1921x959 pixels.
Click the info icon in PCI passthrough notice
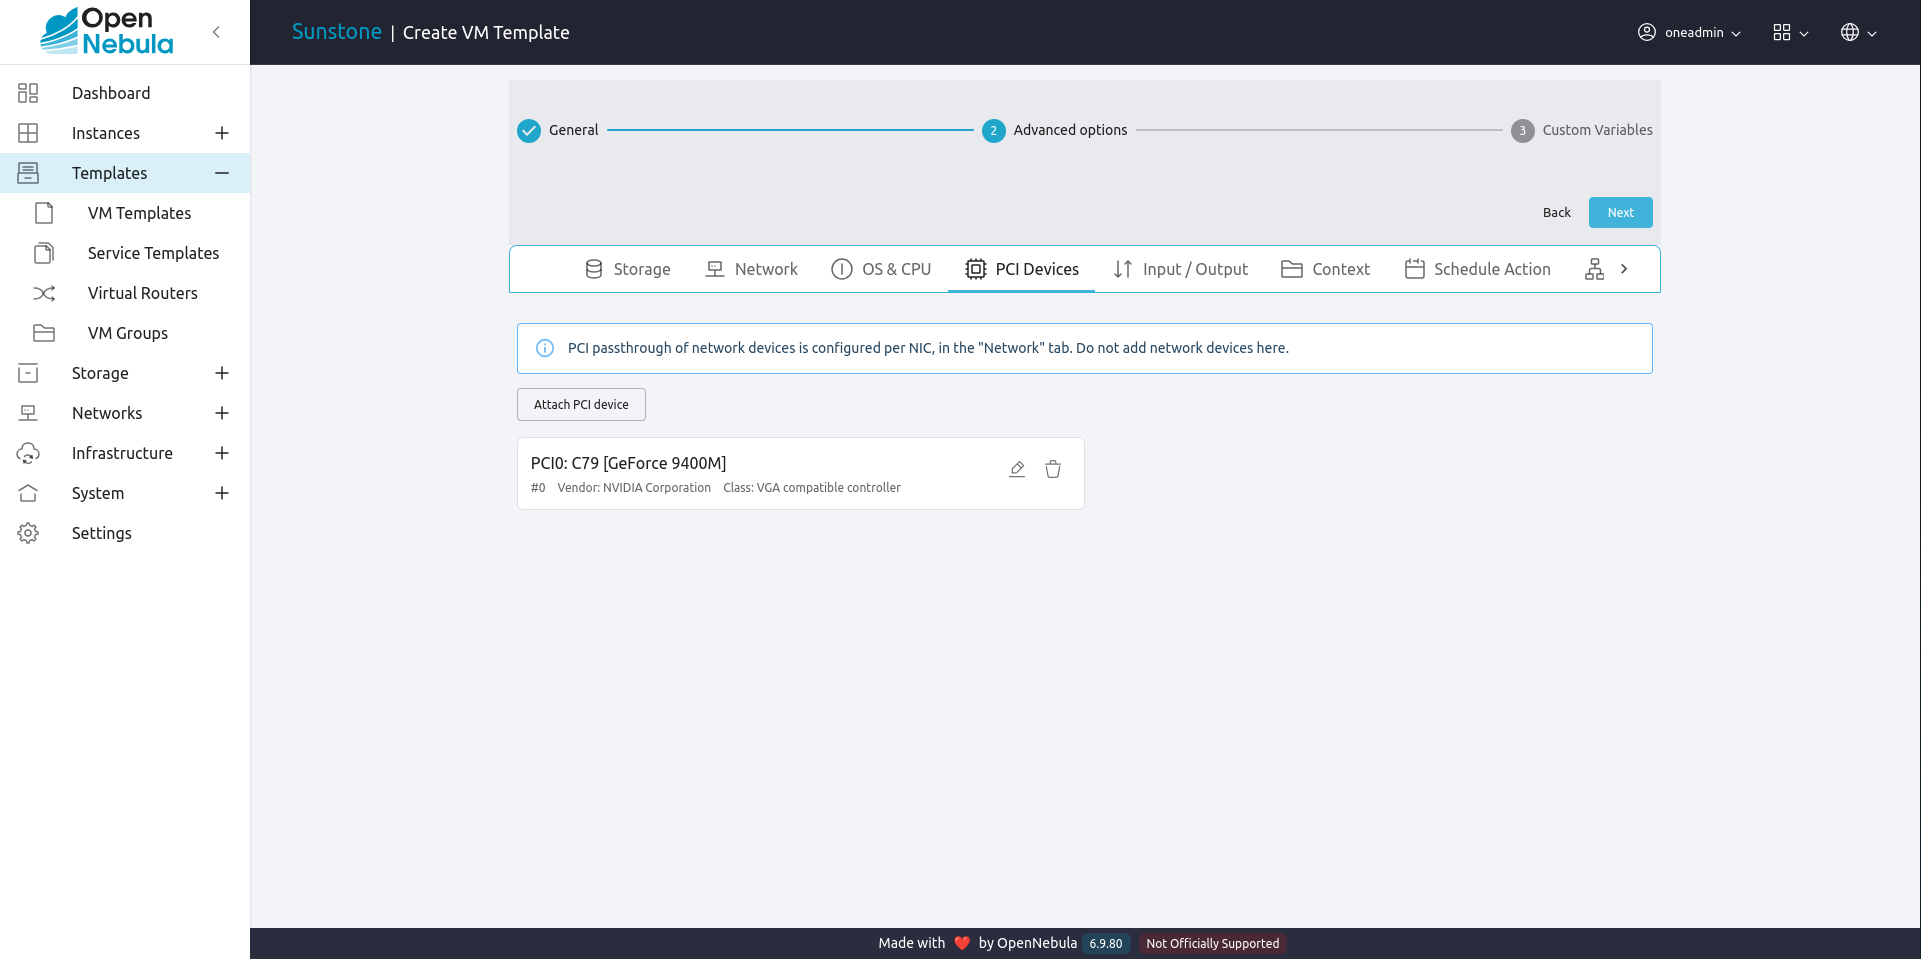(x=545, y=348)
